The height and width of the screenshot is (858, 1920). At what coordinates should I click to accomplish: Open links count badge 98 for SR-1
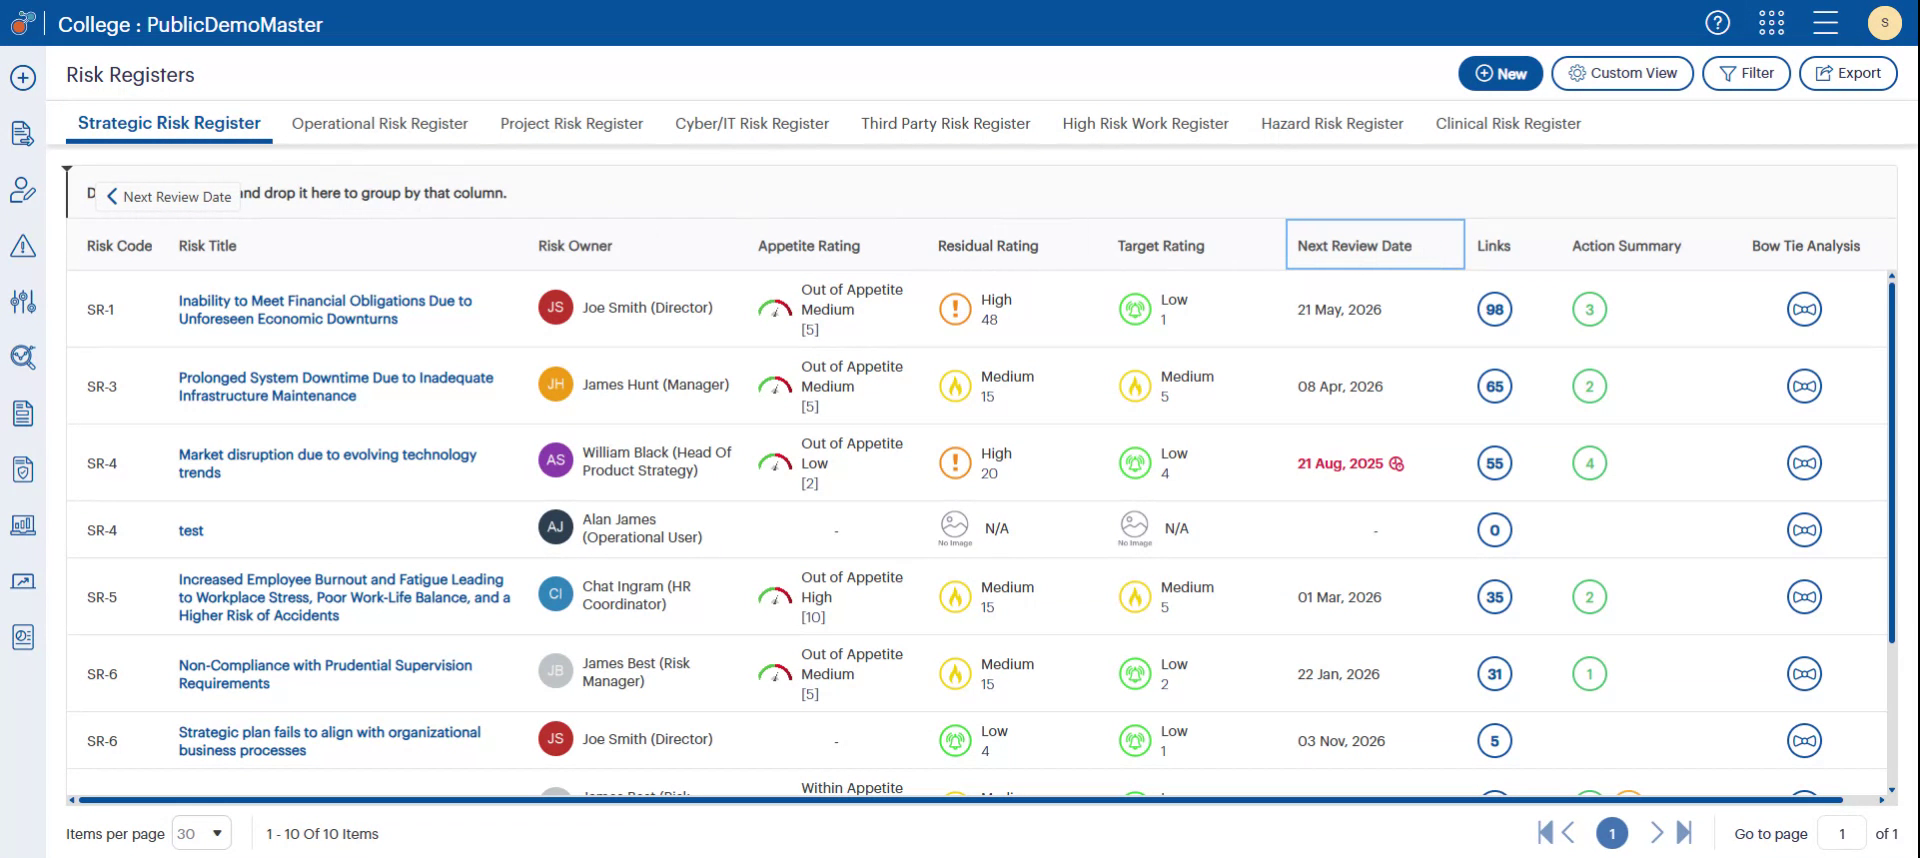[x=1494, y=309]
